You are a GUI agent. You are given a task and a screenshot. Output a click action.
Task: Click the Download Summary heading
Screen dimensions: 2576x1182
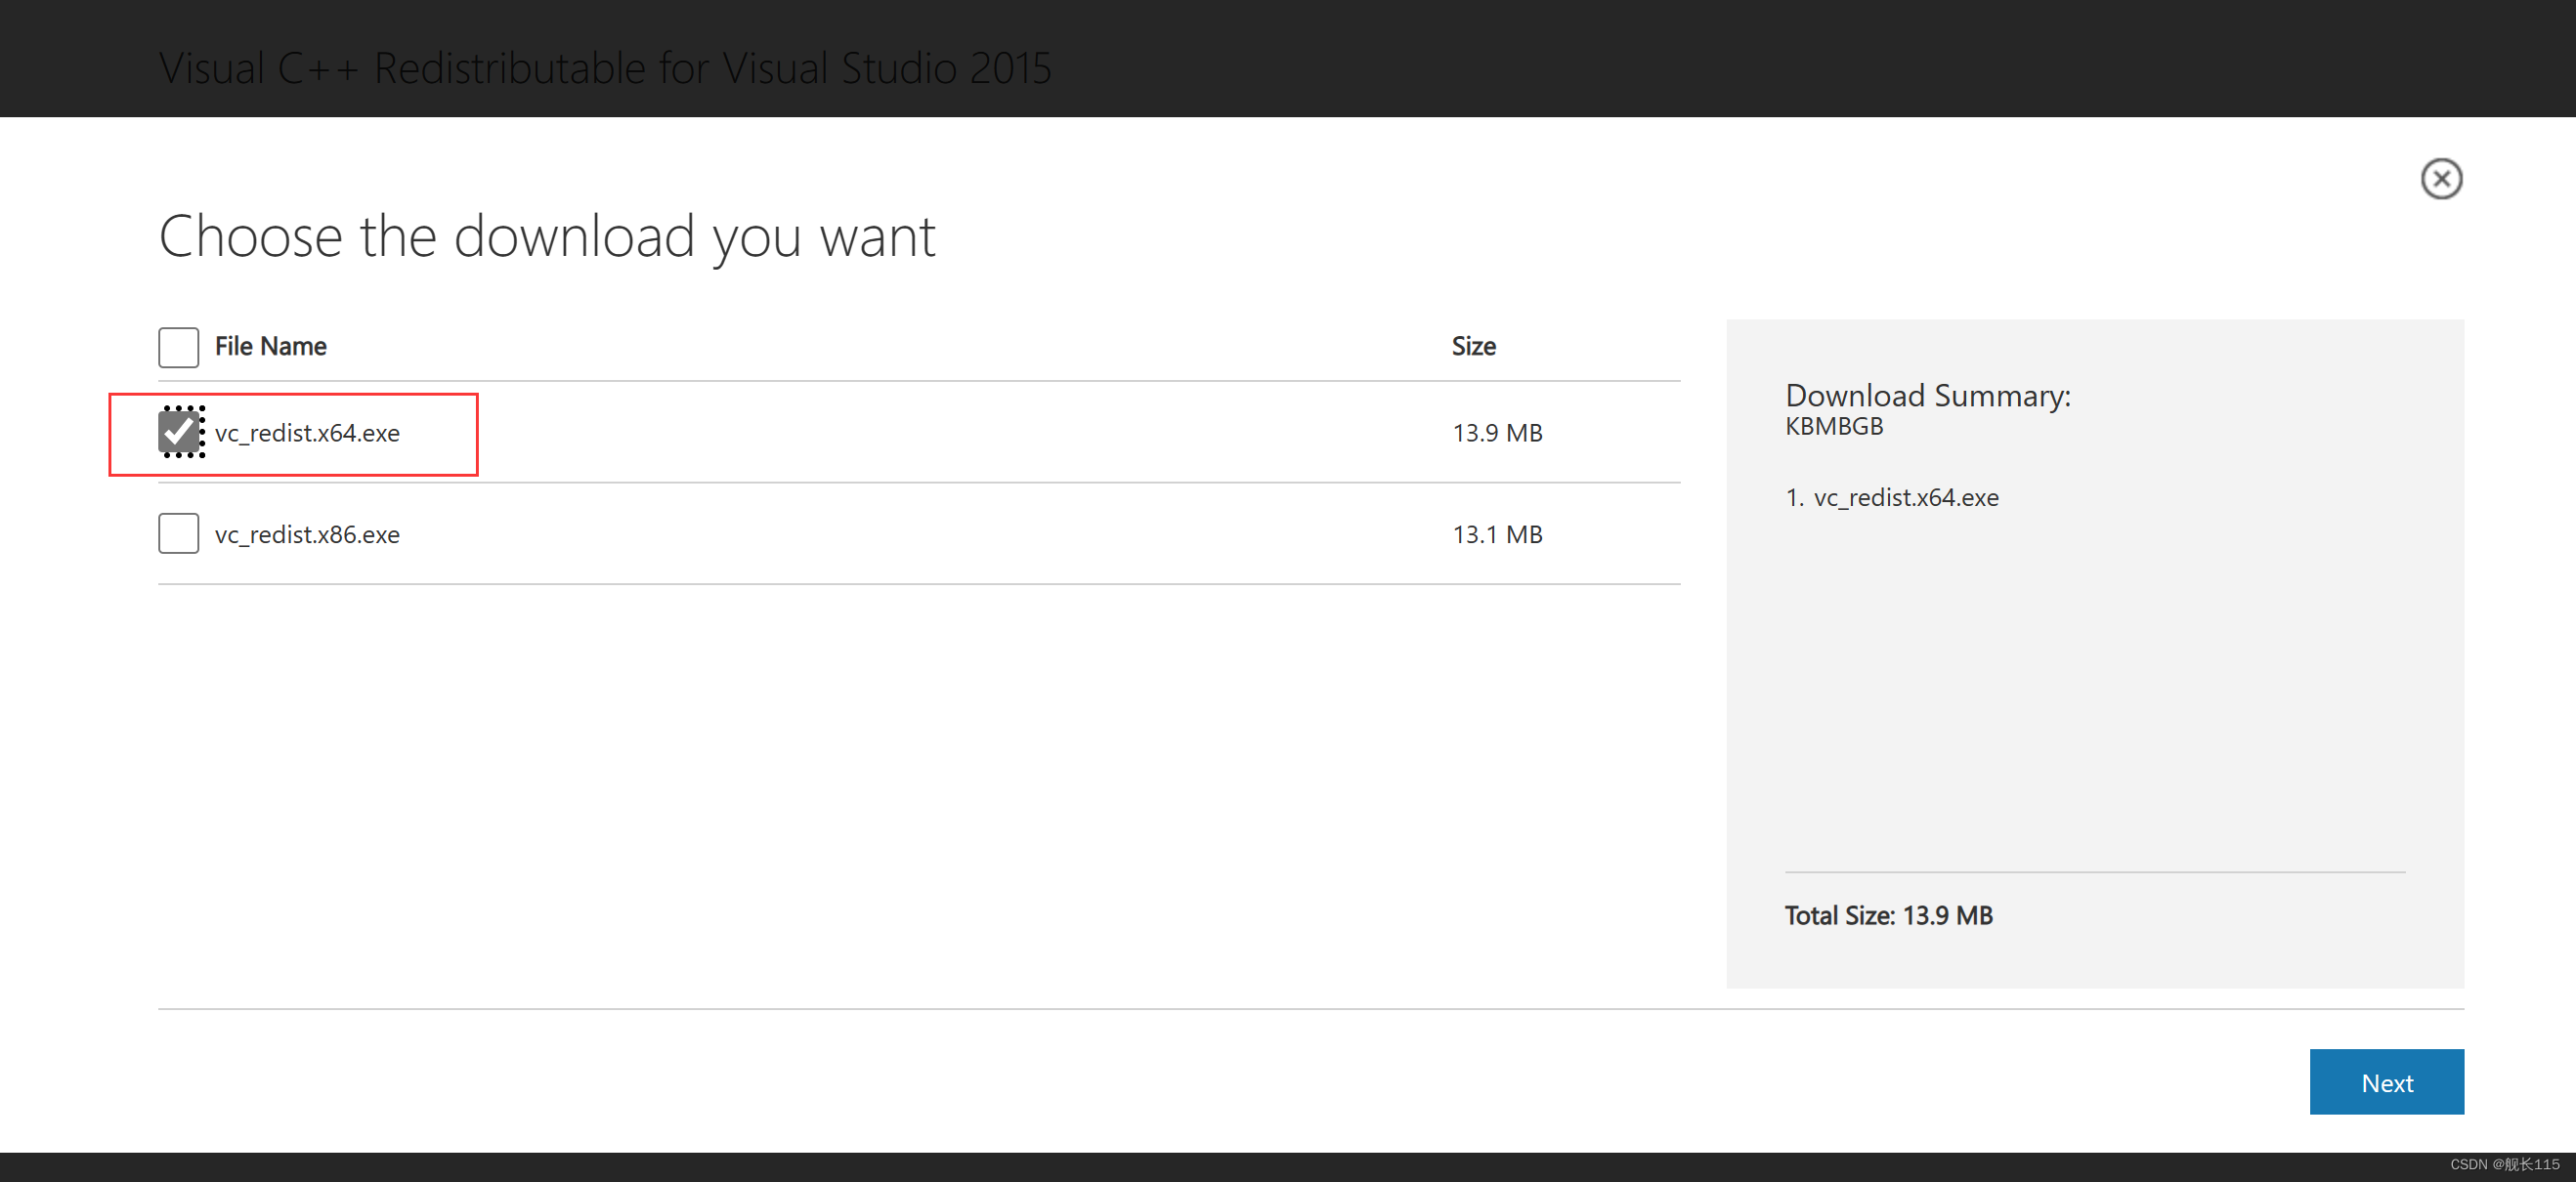tap(1927, 395)
